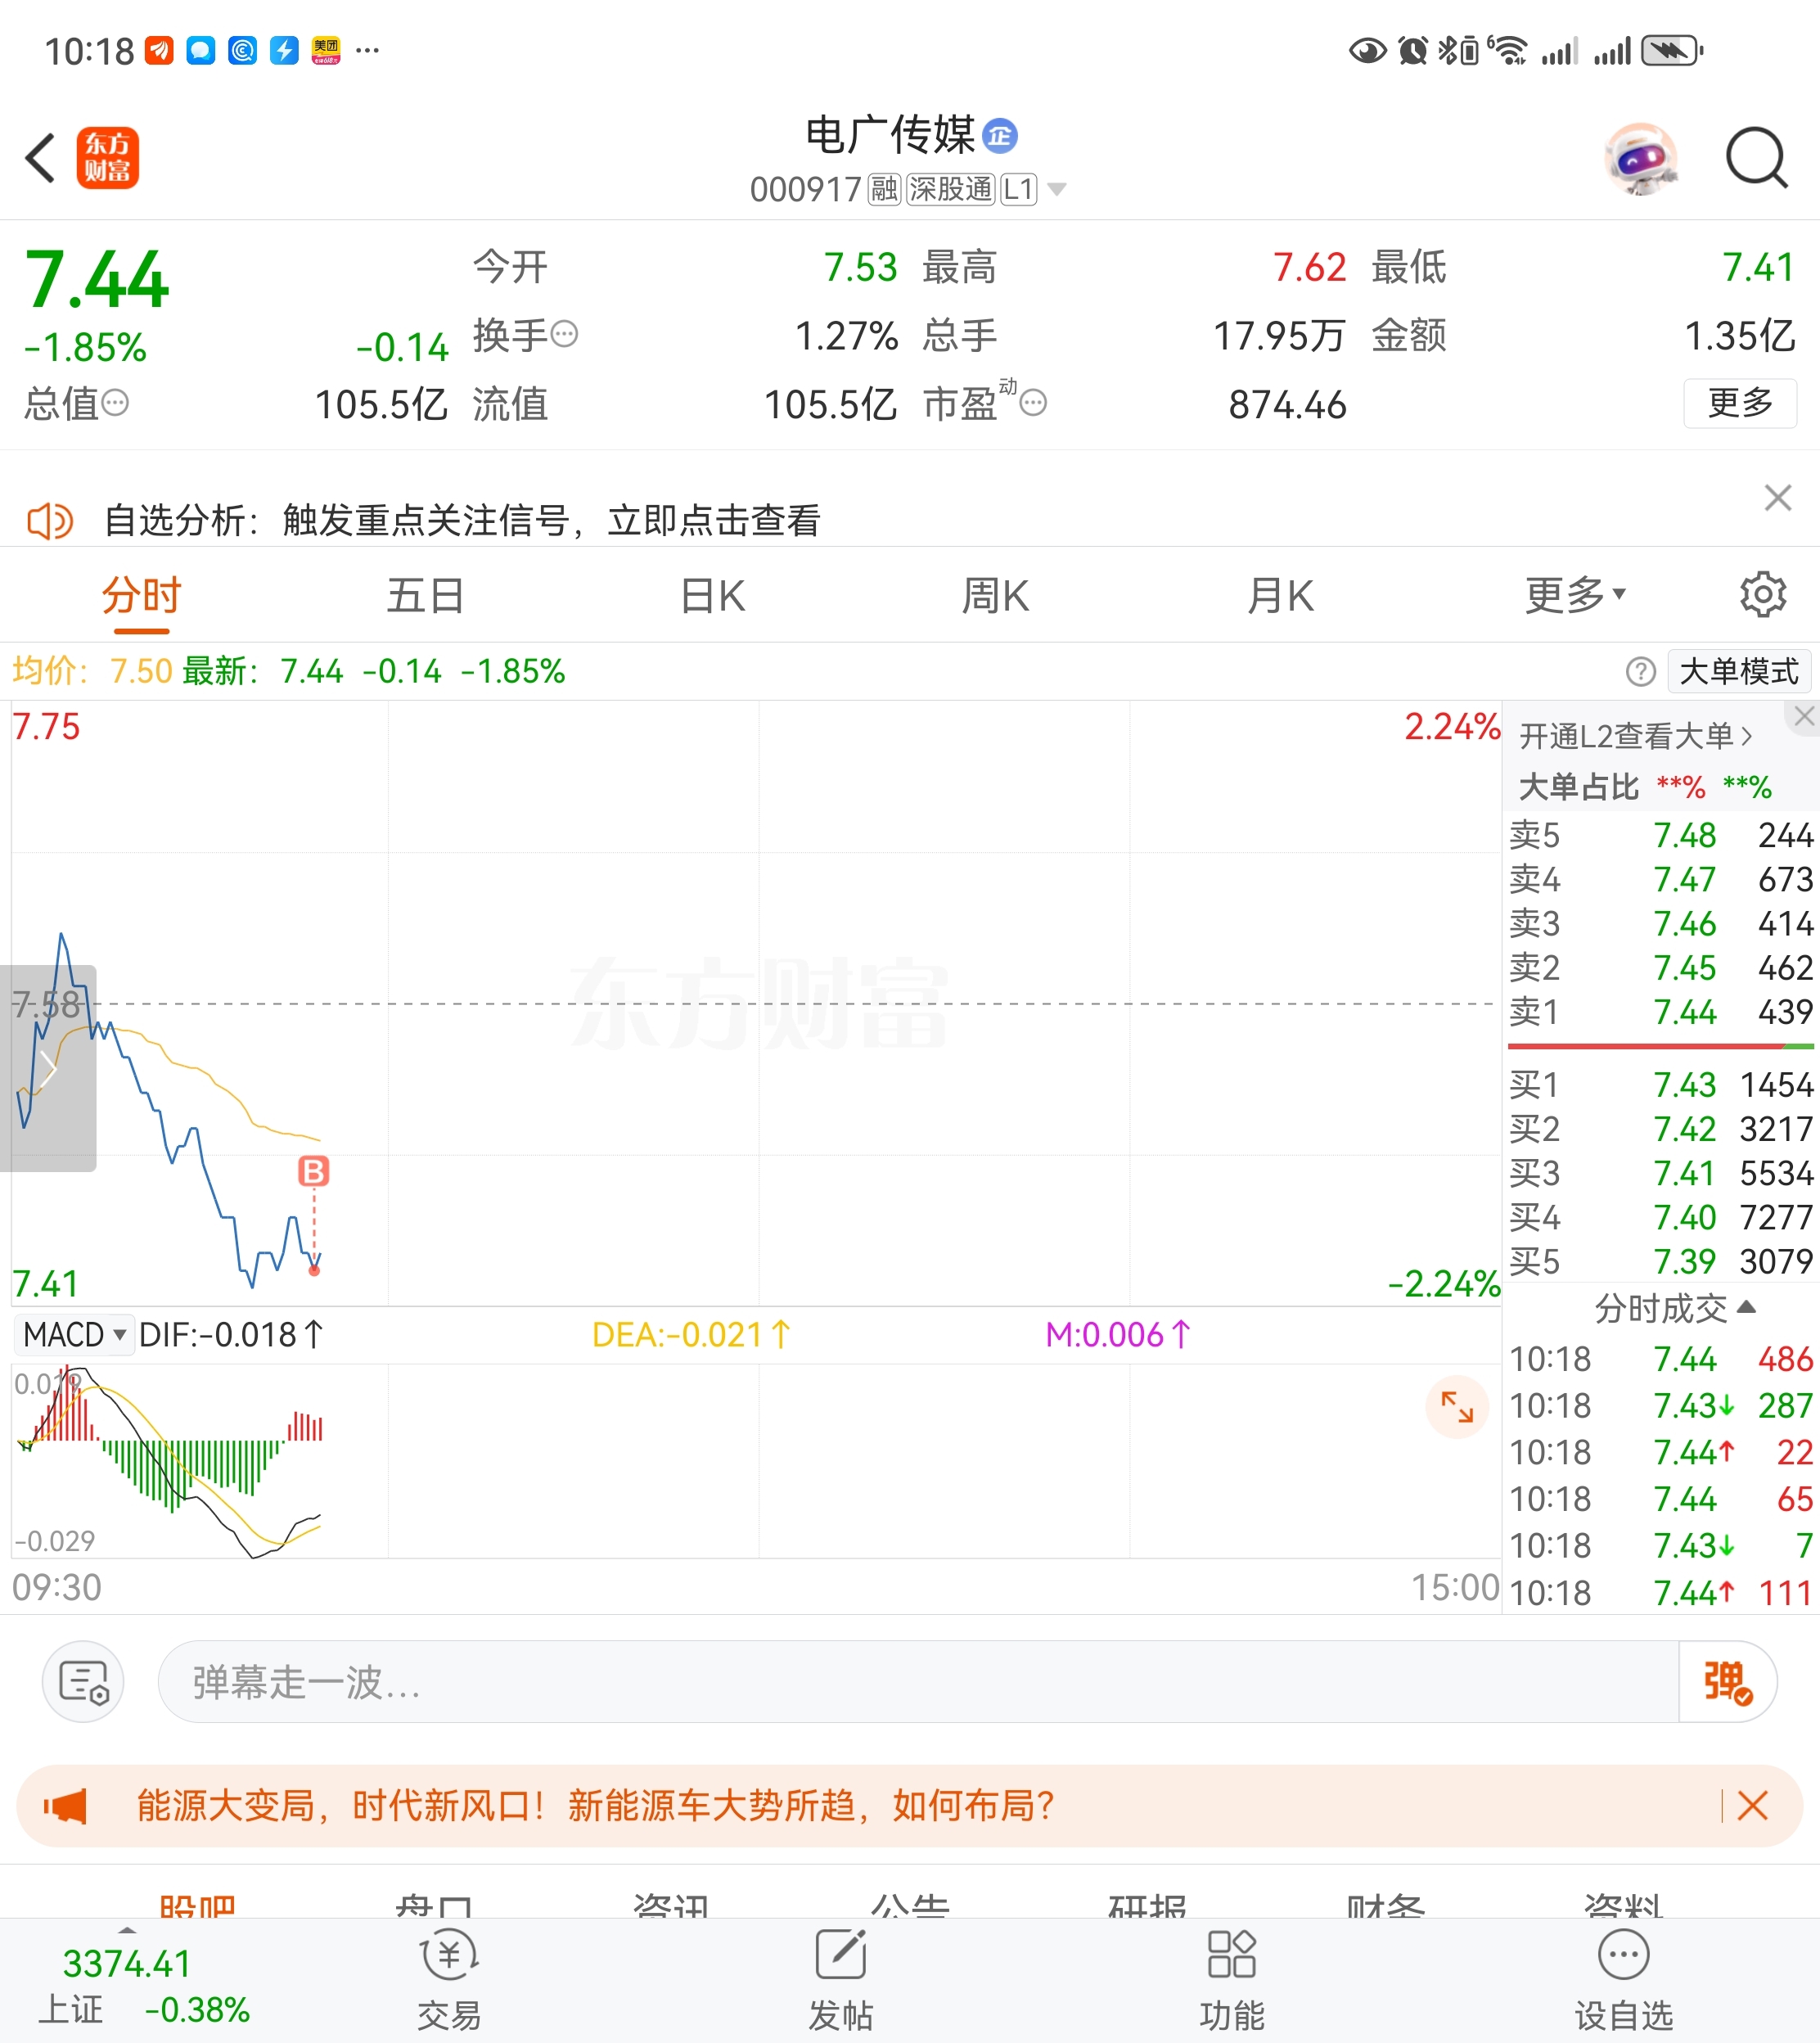This screenshot has width=1820, height=2043.
Task: Select 买4 price 7.40 row
Action: pos(1660,1217)
